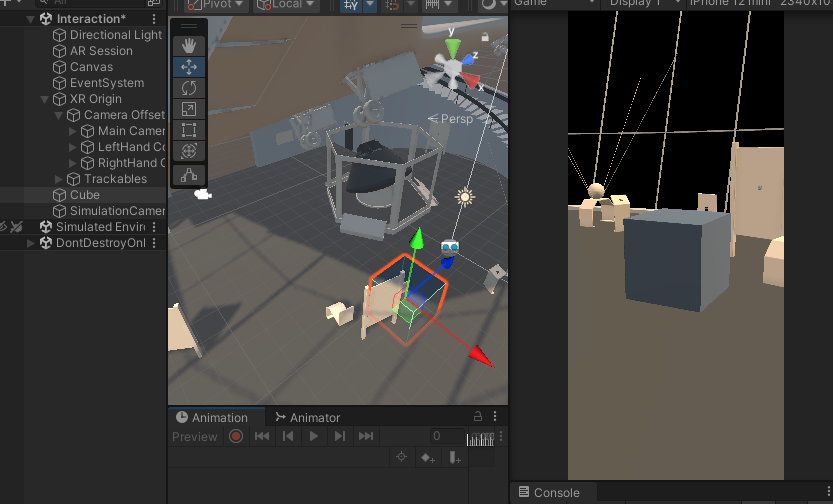Switch to the Animator tab
The width and height of the screenshot is (833, 504).
(307, 417)
